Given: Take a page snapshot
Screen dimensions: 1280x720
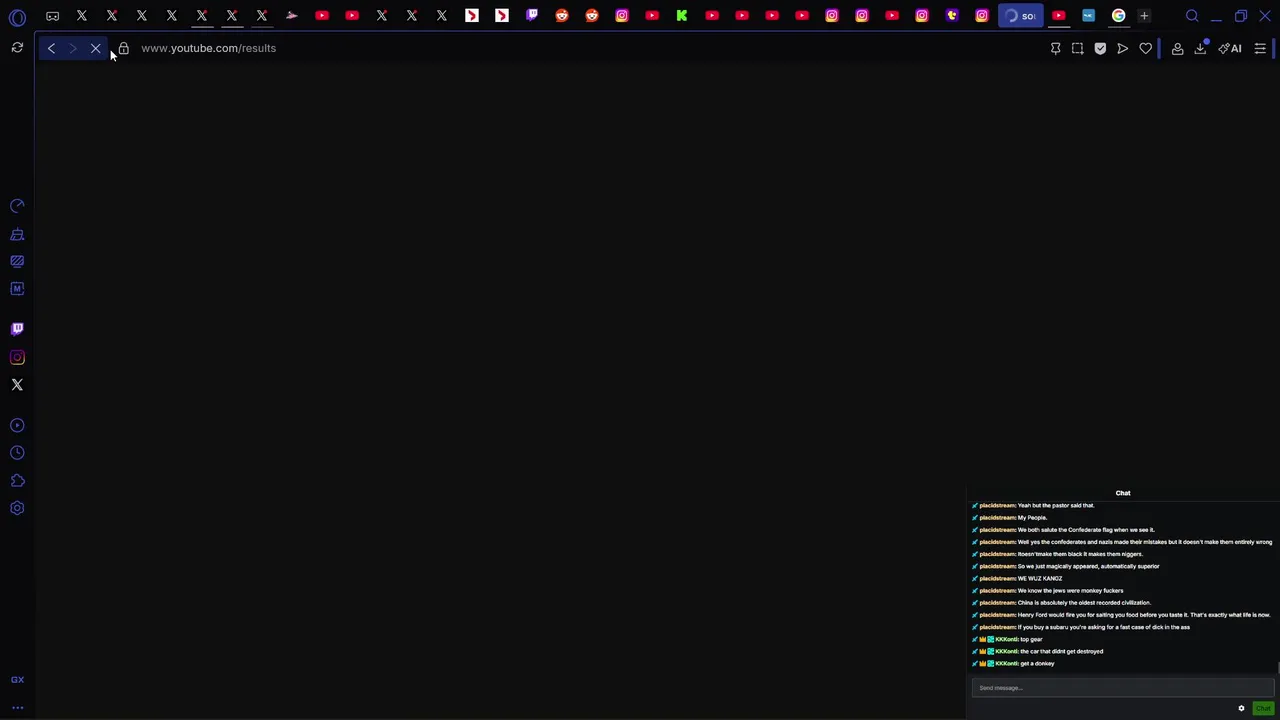Looking at the screenshot, I should (x=1077, y=48).
